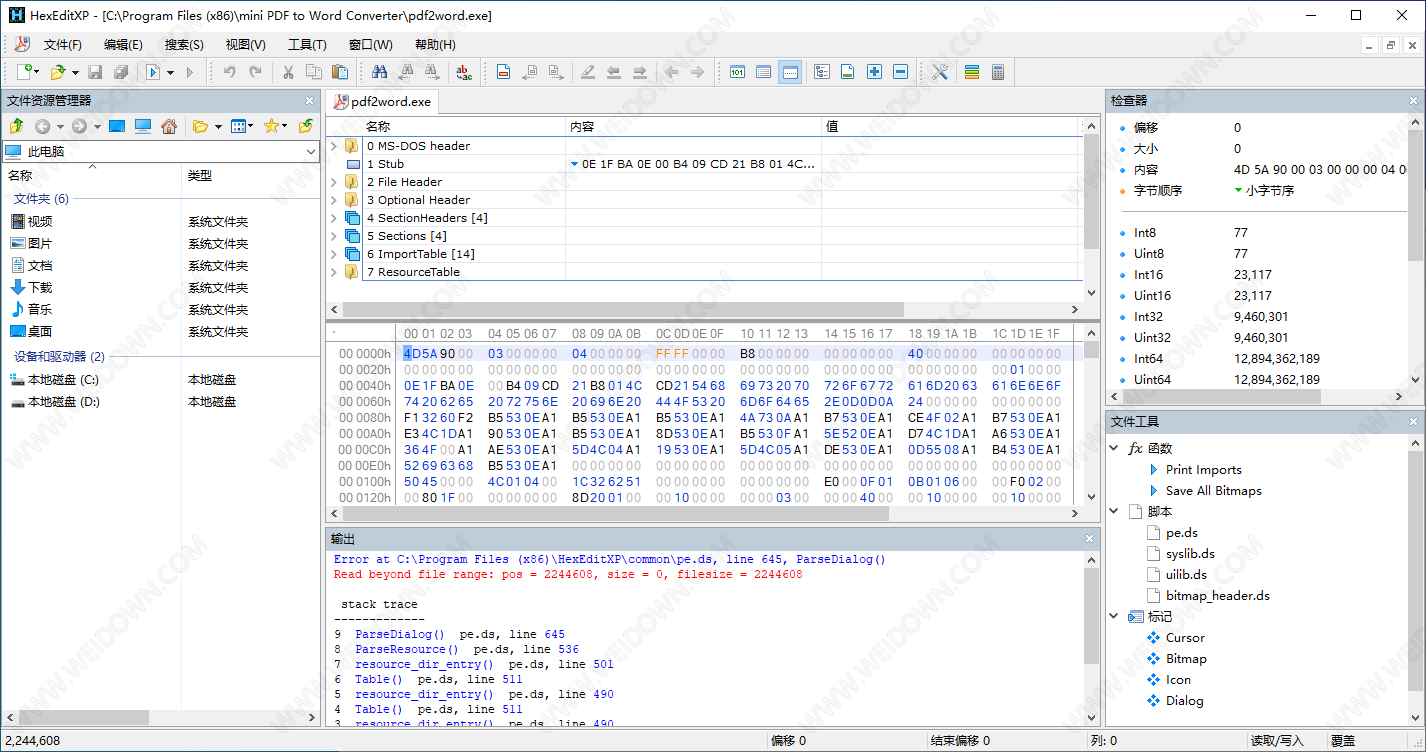Image resolution: width=1426 pixels, height=752 pixels.
Task: Open dropdown arrow next to New file icon
Action: 37,72
